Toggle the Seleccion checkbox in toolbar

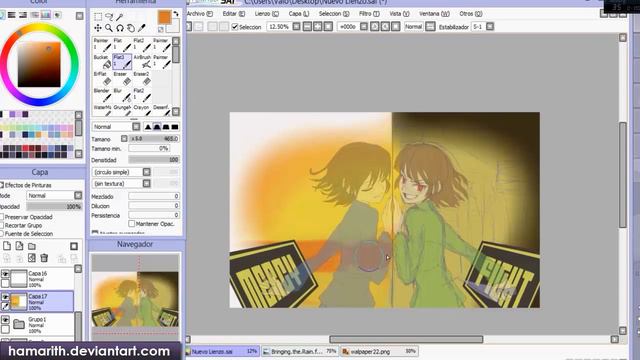pyautogui.click(x=235, y=27)
